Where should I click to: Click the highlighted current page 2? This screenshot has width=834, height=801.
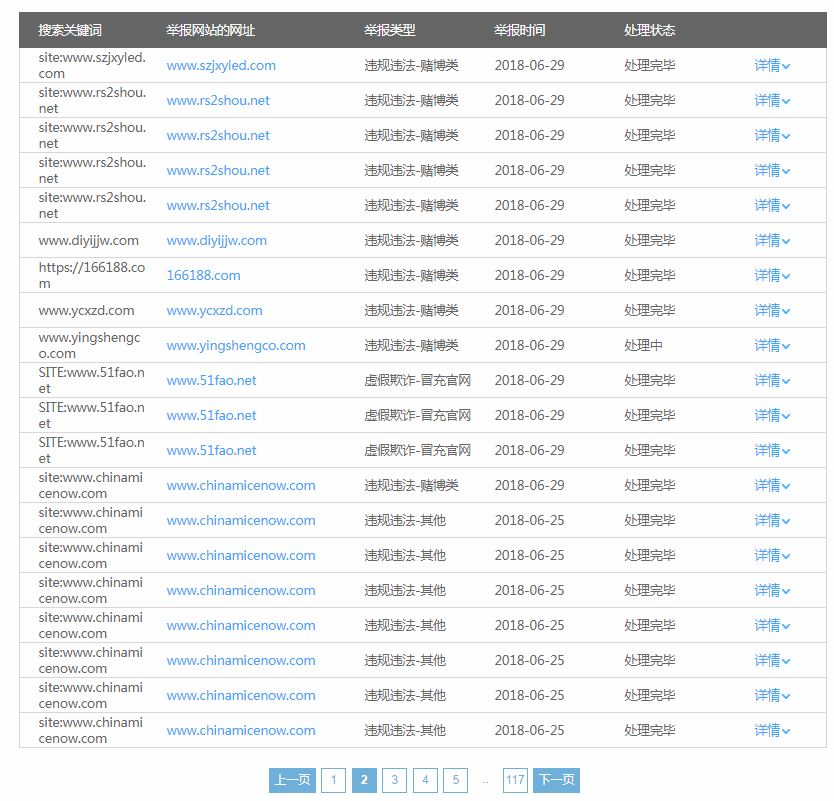pyautogui.click(x=364, y=780)
